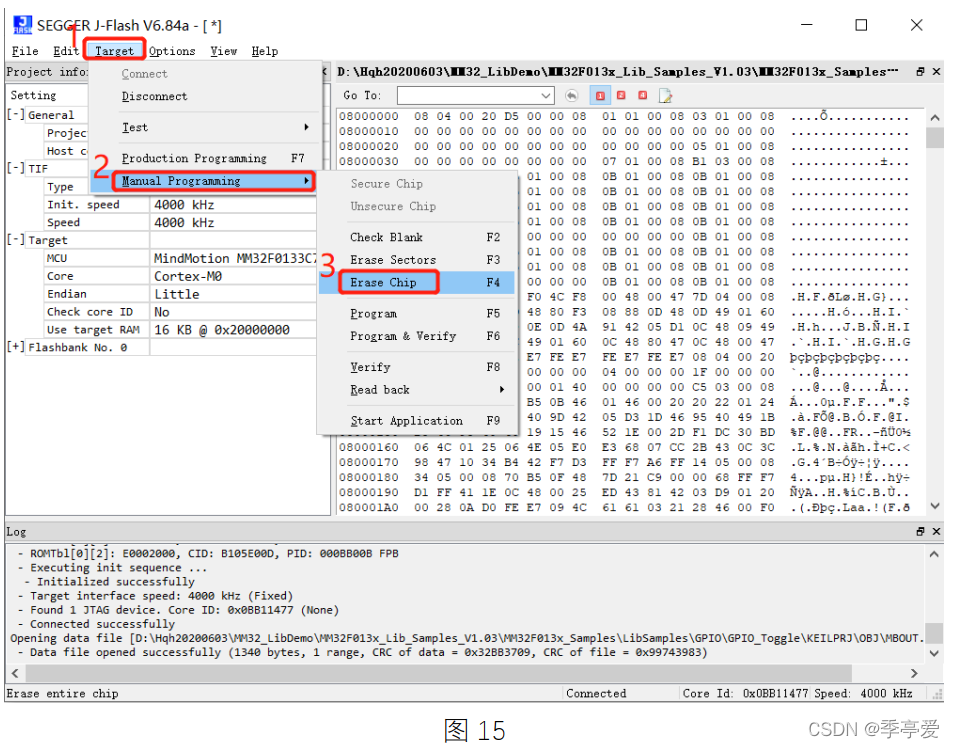Image resolution: width=954 pixels, height=748 pixels.
Task: Click hex row address 08000000
Action: click(x=369, y=116)
